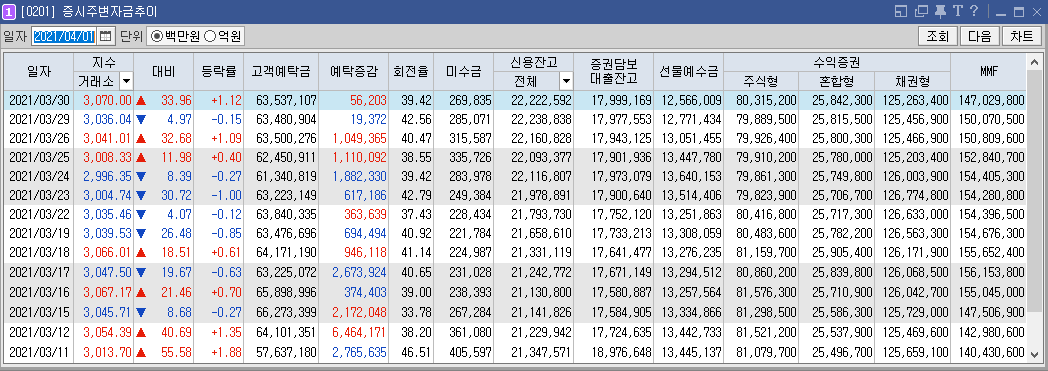Select the 2021/03/11 date cell
The width and height of the screenshot is (1048, 371).
[x=39, y=352]
